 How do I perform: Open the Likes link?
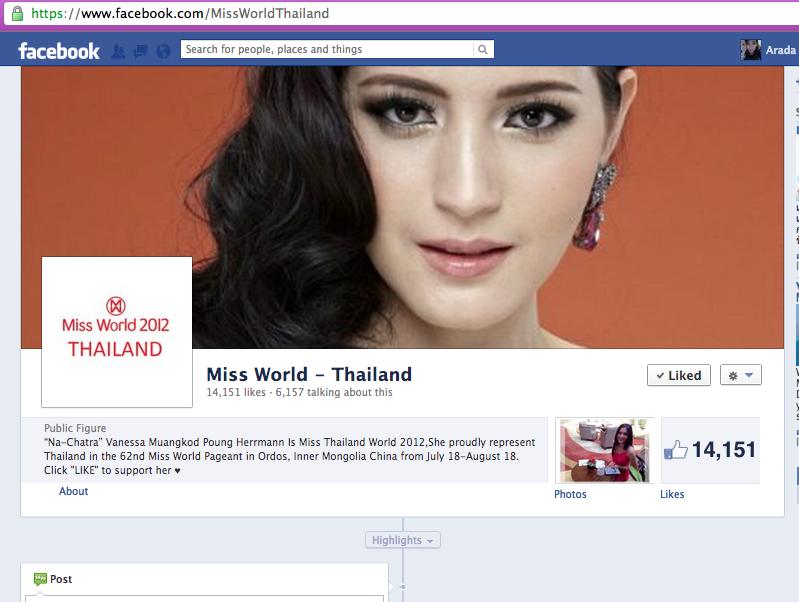pyautogui.click(x=672, y=494)
